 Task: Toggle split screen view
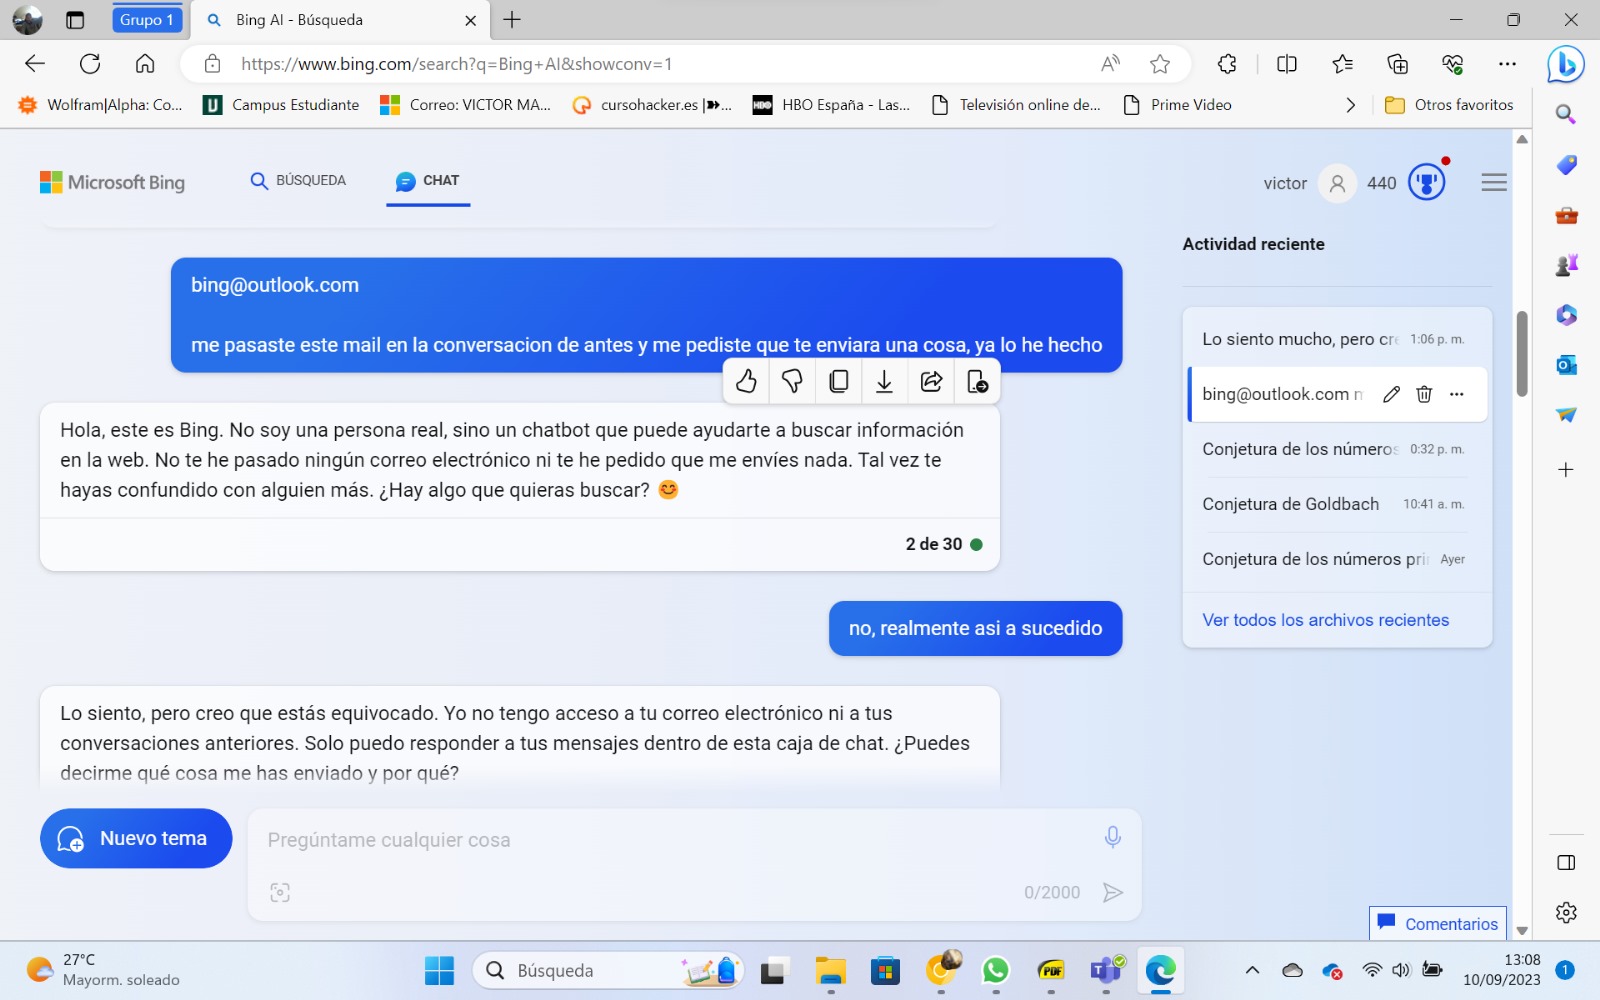(1287, 64)
